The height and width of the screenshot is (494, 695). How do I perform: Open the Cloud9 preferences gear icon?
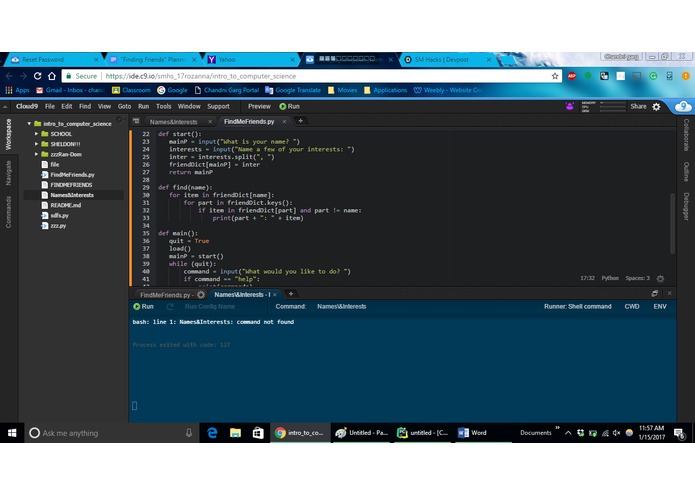[x=656, y=106]
